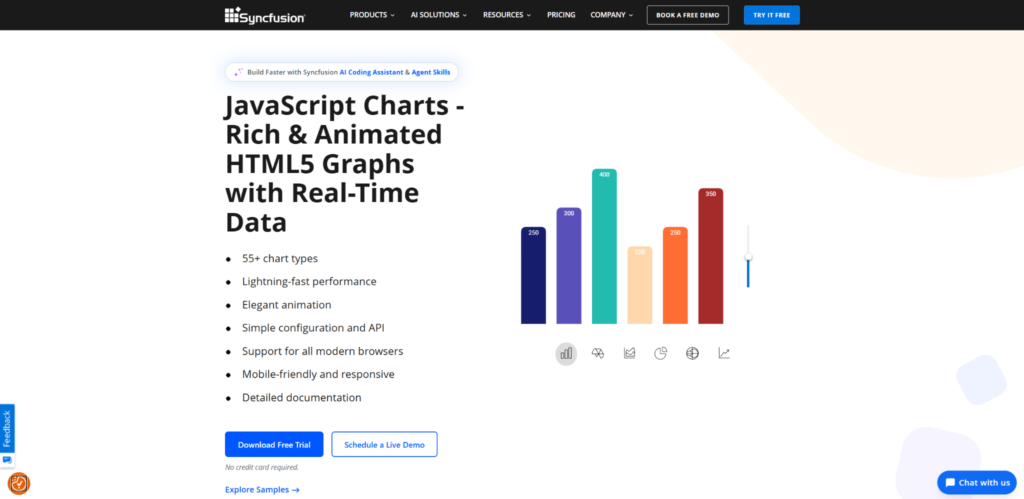This screenshot has height=499, width=1024.
Task: Expand the Company dropdown menu
Action: click(x=612, y=15)
